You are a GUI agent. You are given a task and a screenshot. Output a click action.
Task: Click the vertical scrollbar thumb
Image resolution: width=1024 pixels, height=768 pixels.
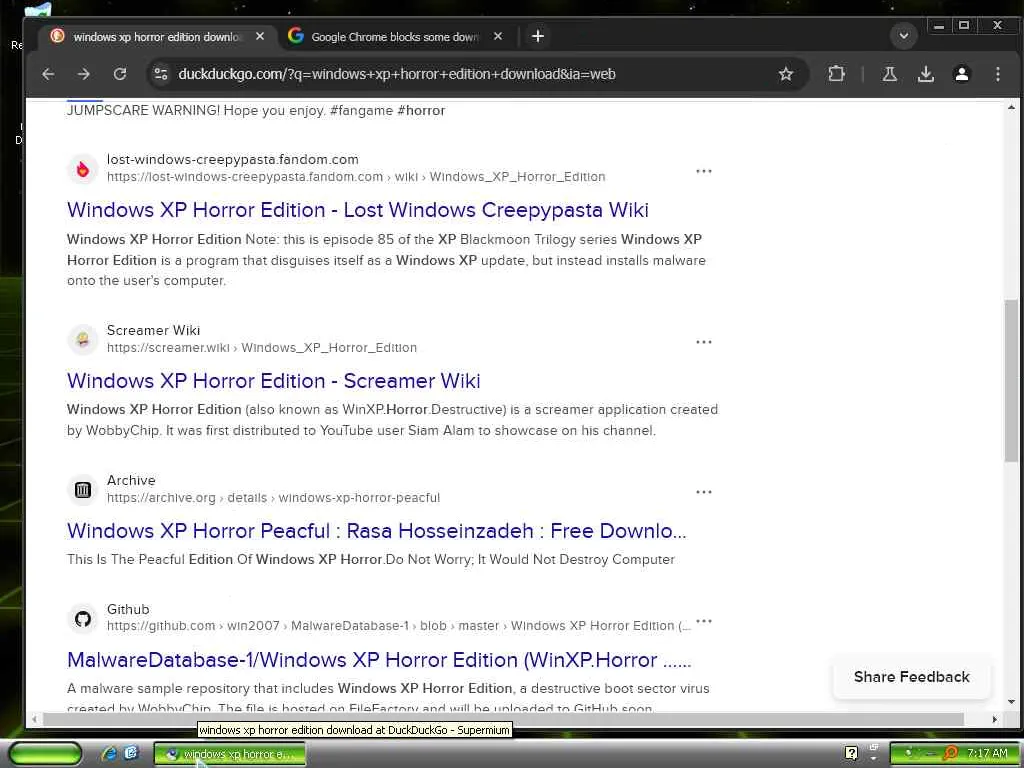click(1011, 382)
